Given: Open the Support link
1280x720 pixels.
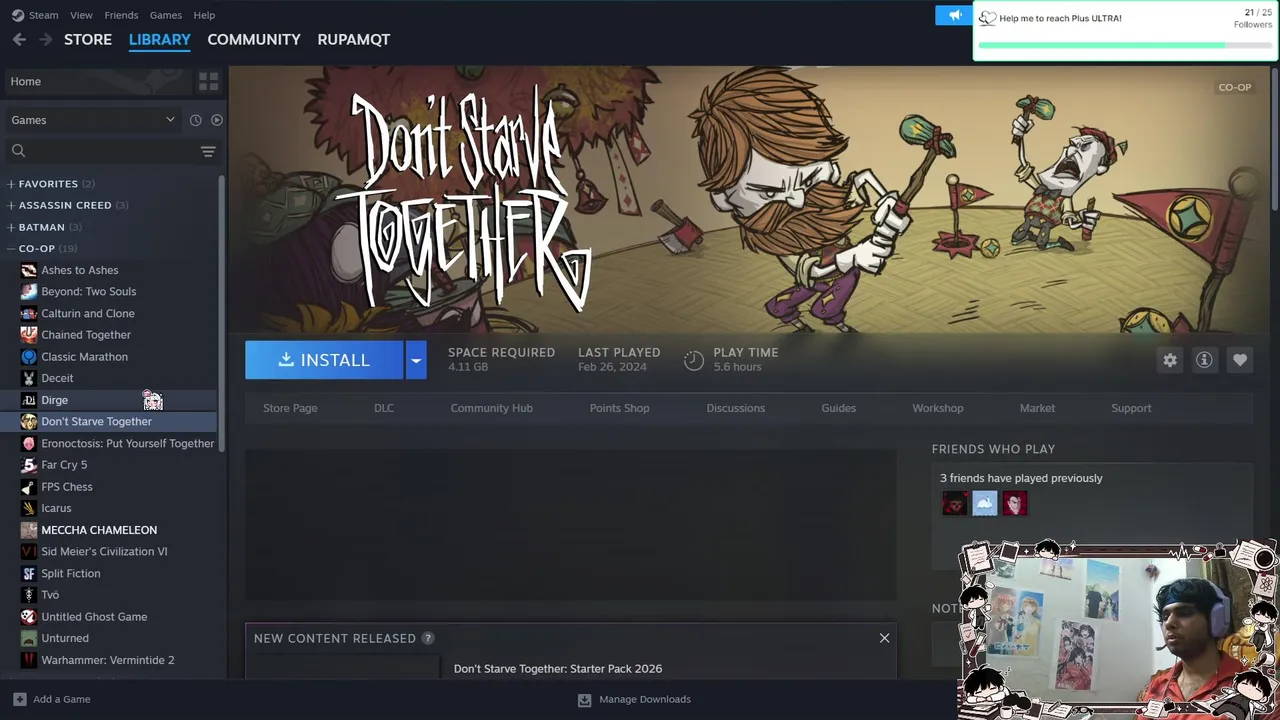Looking at the screenshot, I should point(1131,408).
